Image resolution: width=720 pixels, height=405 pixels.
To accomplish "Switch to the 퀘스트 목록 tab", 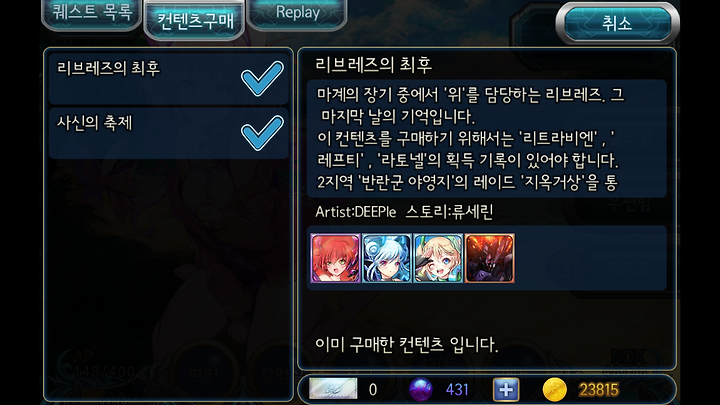I will click(92, 13).
